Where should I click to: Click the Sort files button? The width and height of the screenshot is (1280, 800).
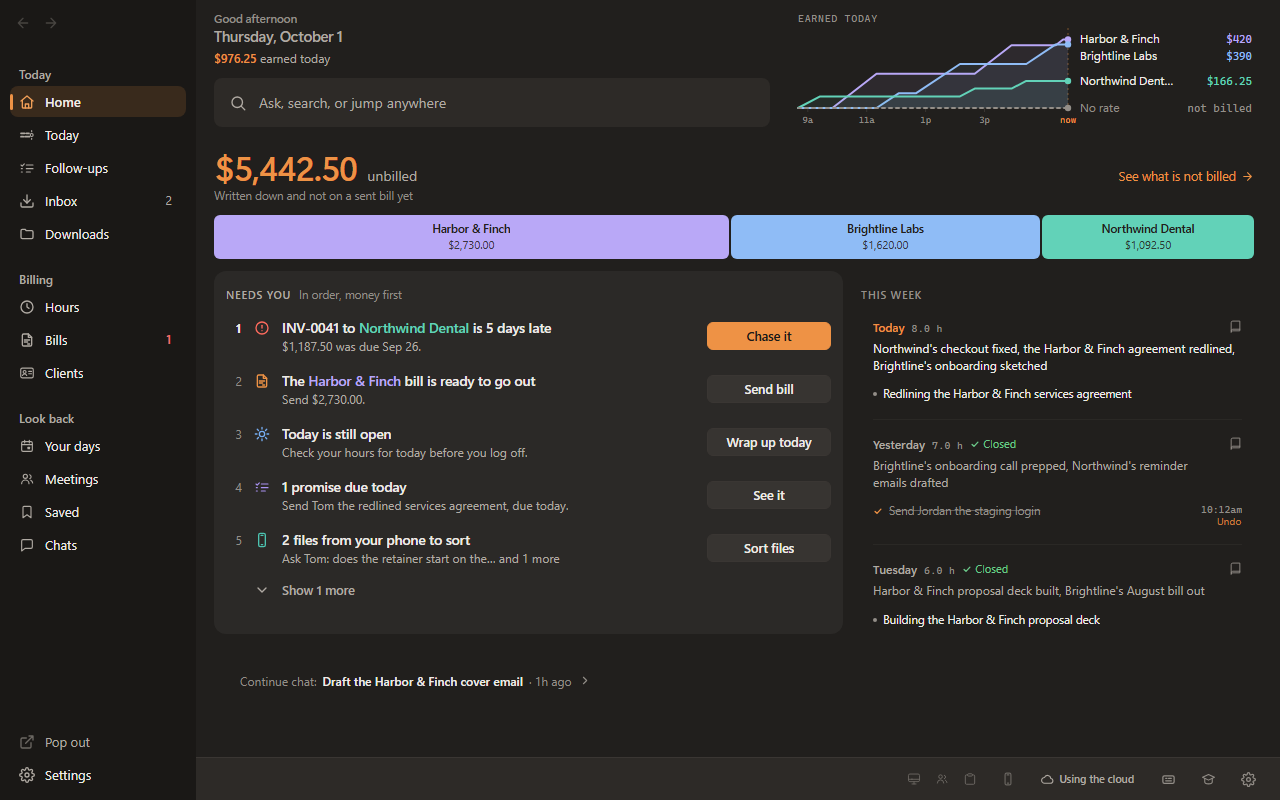(x=769, y=548)
